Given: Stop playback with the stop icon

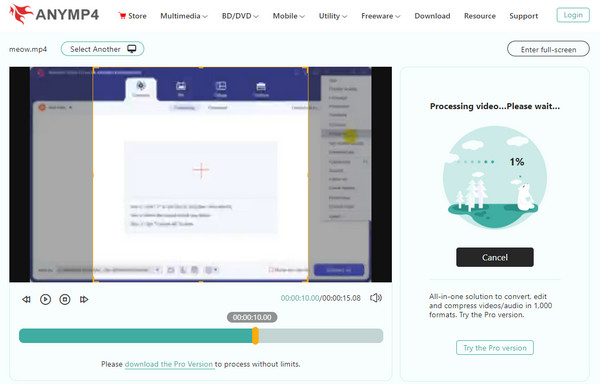Looking at the screenshot, I should tap(65, 299).
